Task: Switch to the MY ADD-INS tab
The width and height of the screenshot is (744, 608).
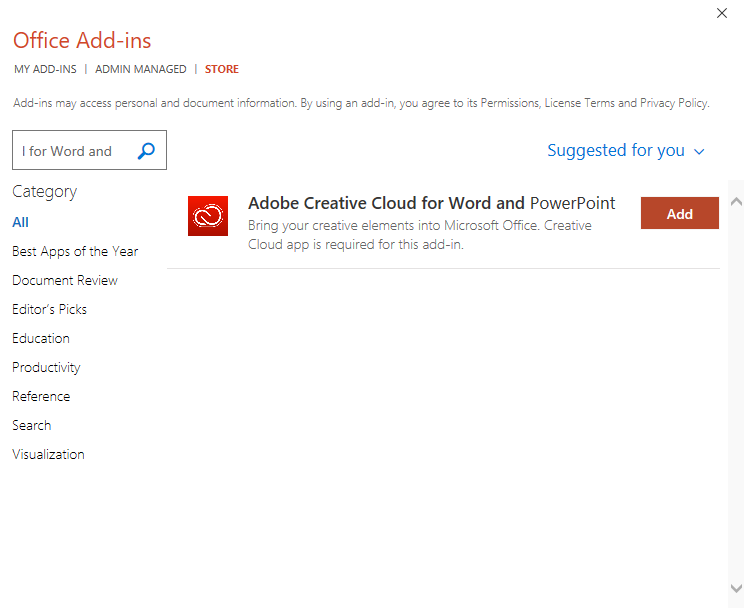Action: (x=45, y=69)
